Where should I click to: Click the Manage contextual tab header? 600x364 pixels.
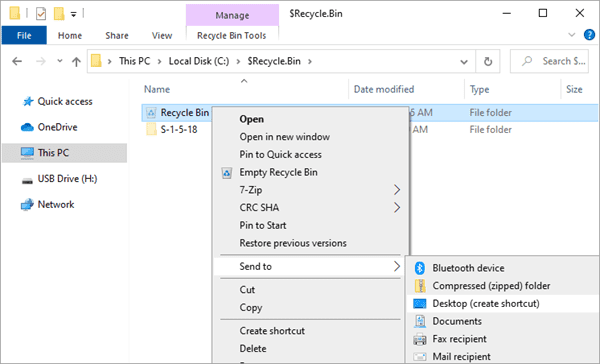coord(232,15)
